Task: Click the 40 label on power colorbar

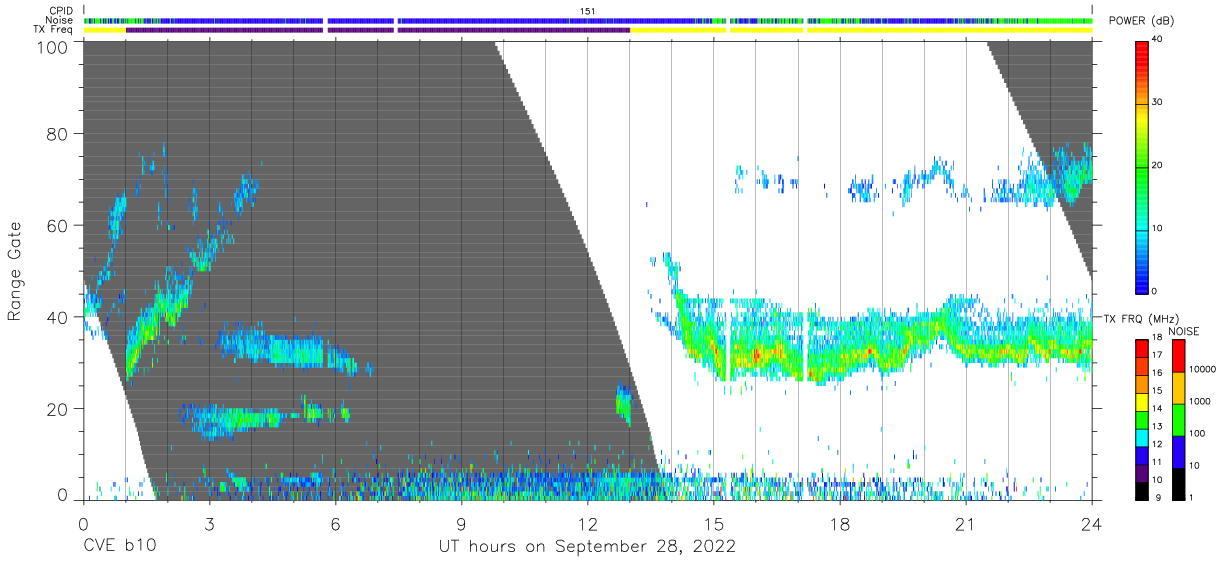Action: click(1157, 39)
